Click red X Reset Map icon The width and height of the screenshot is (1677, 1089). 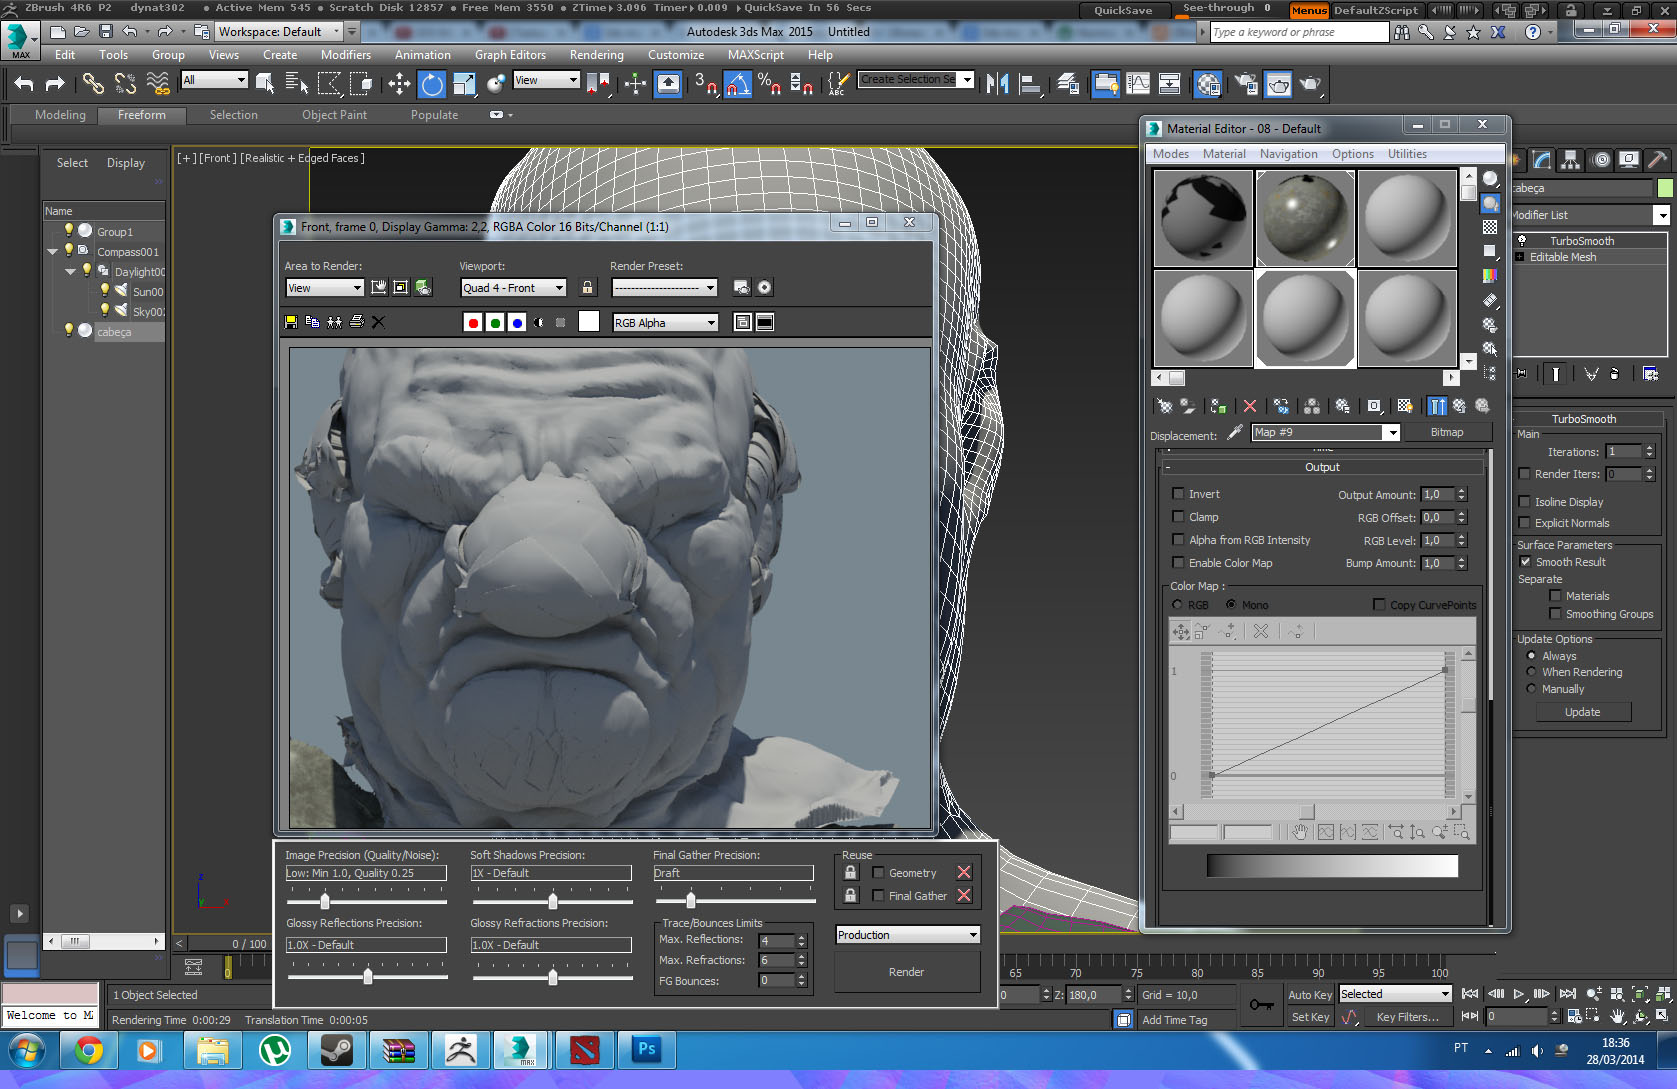pos(1250,406)
